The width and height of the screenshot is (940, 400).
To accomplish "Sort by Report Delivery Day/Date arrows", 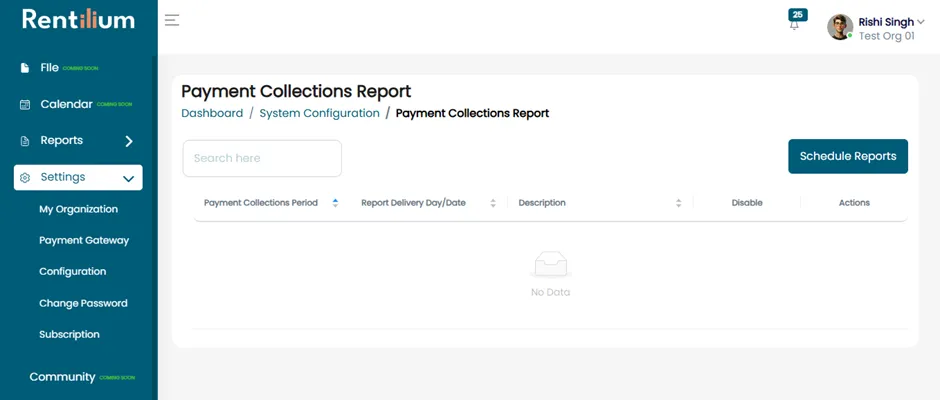I will pos(493,203).
